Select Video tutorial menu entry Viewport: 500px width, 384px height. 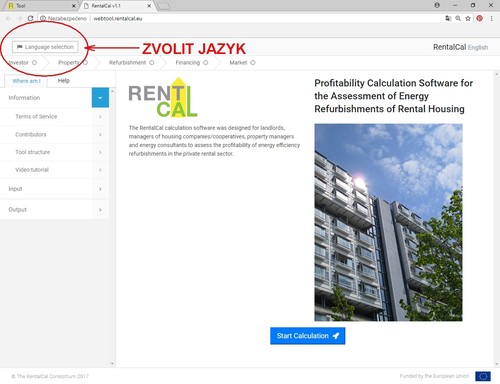[x=32, y=170]
